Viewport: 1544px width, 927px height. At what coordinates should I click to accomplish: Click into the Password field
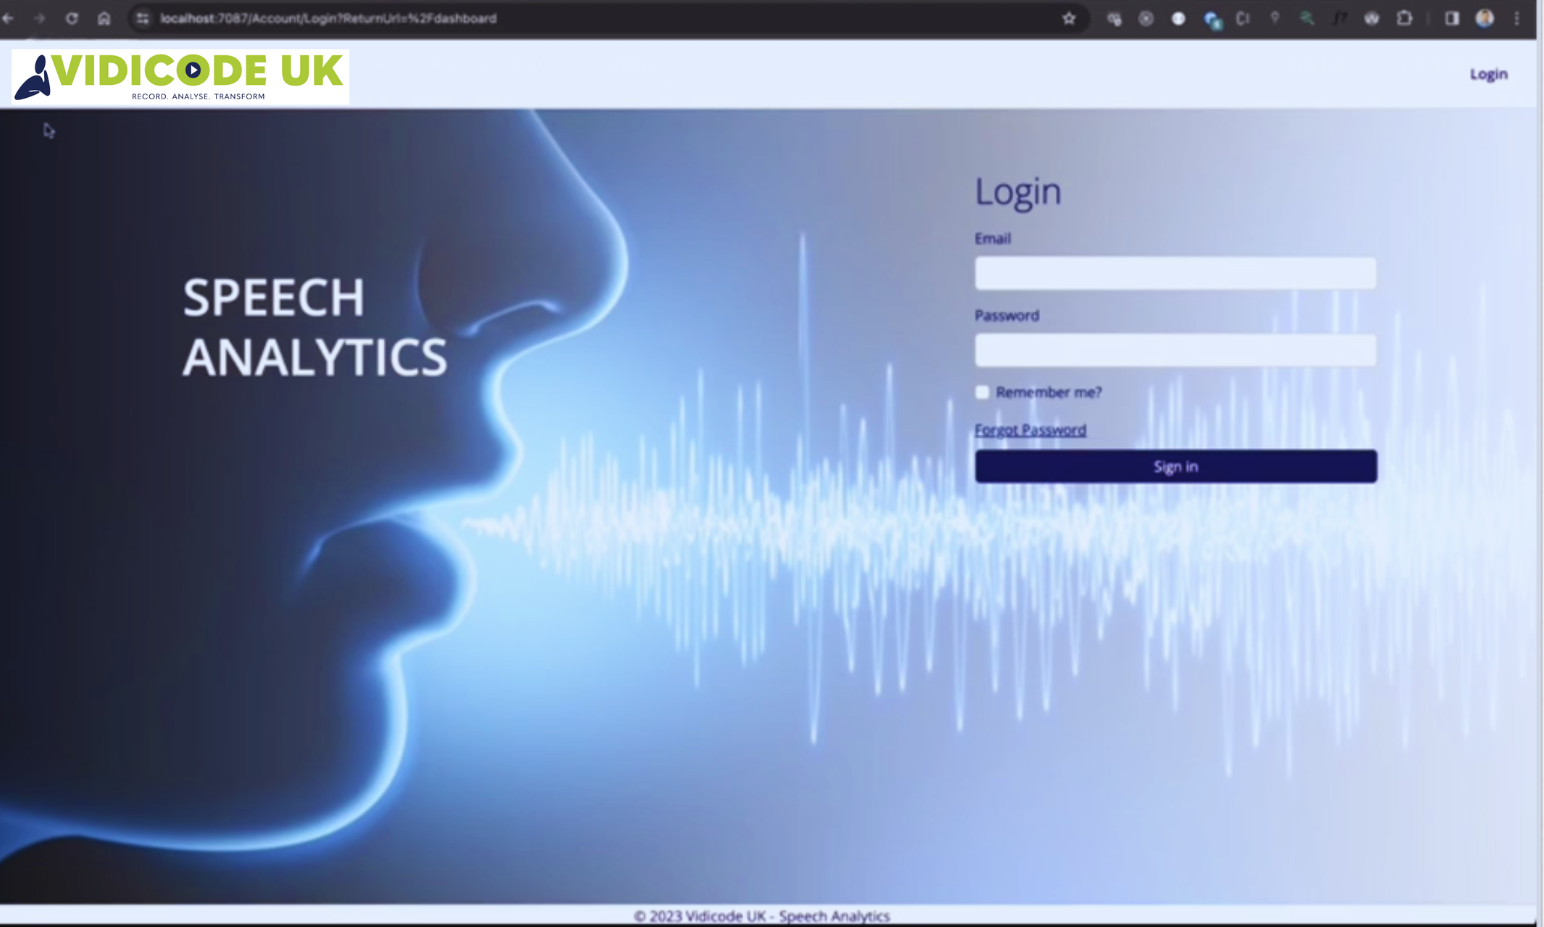pyautogui.click(x=1175, y=350)
